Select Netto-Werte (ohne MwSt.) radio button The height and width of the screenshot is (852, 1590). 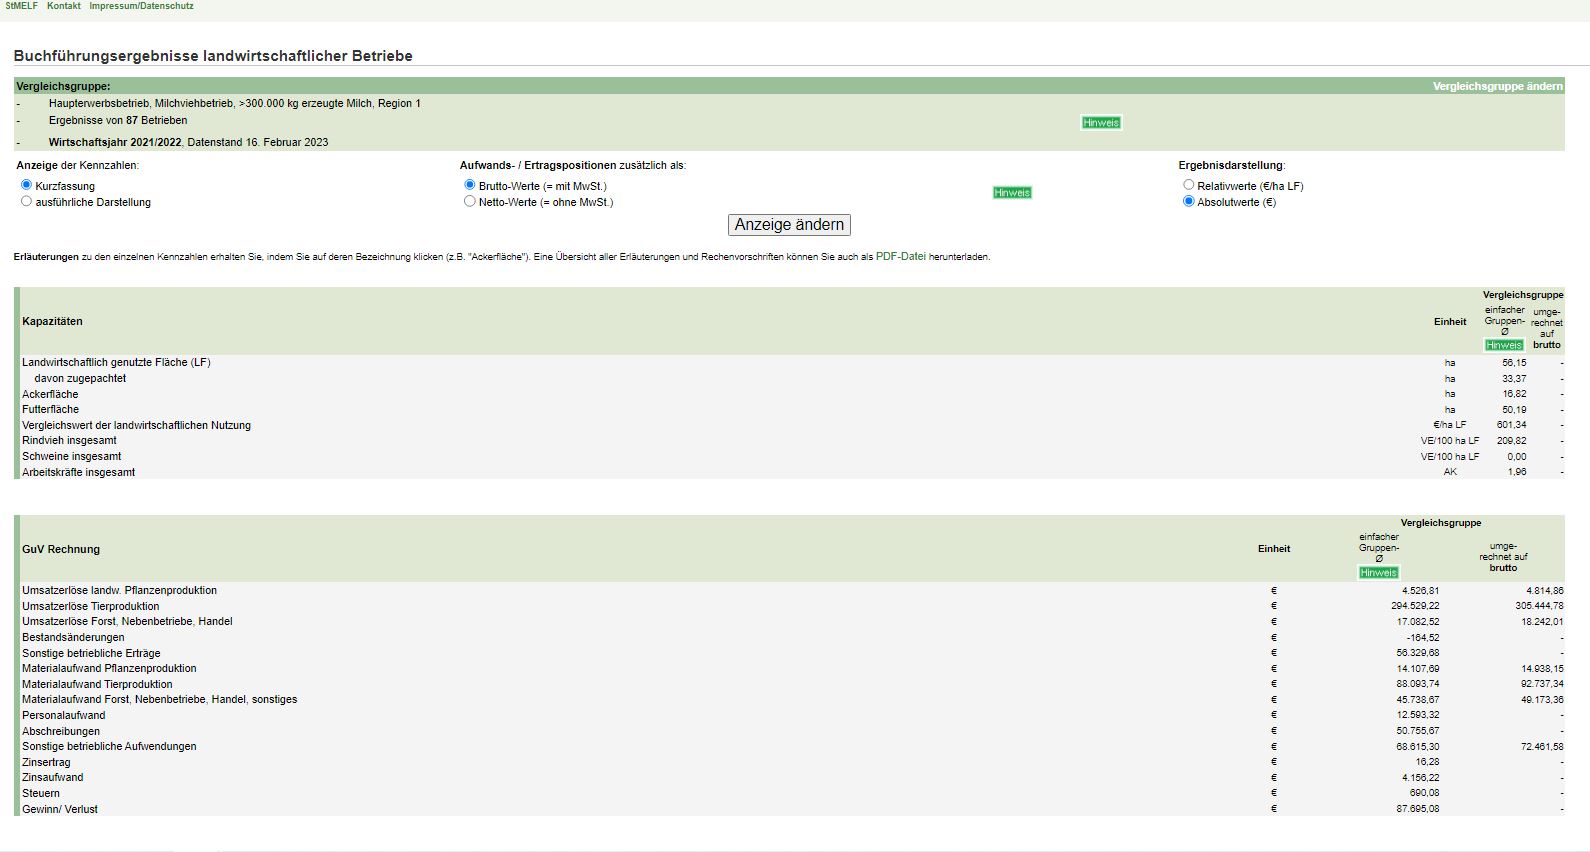point(470,201)
